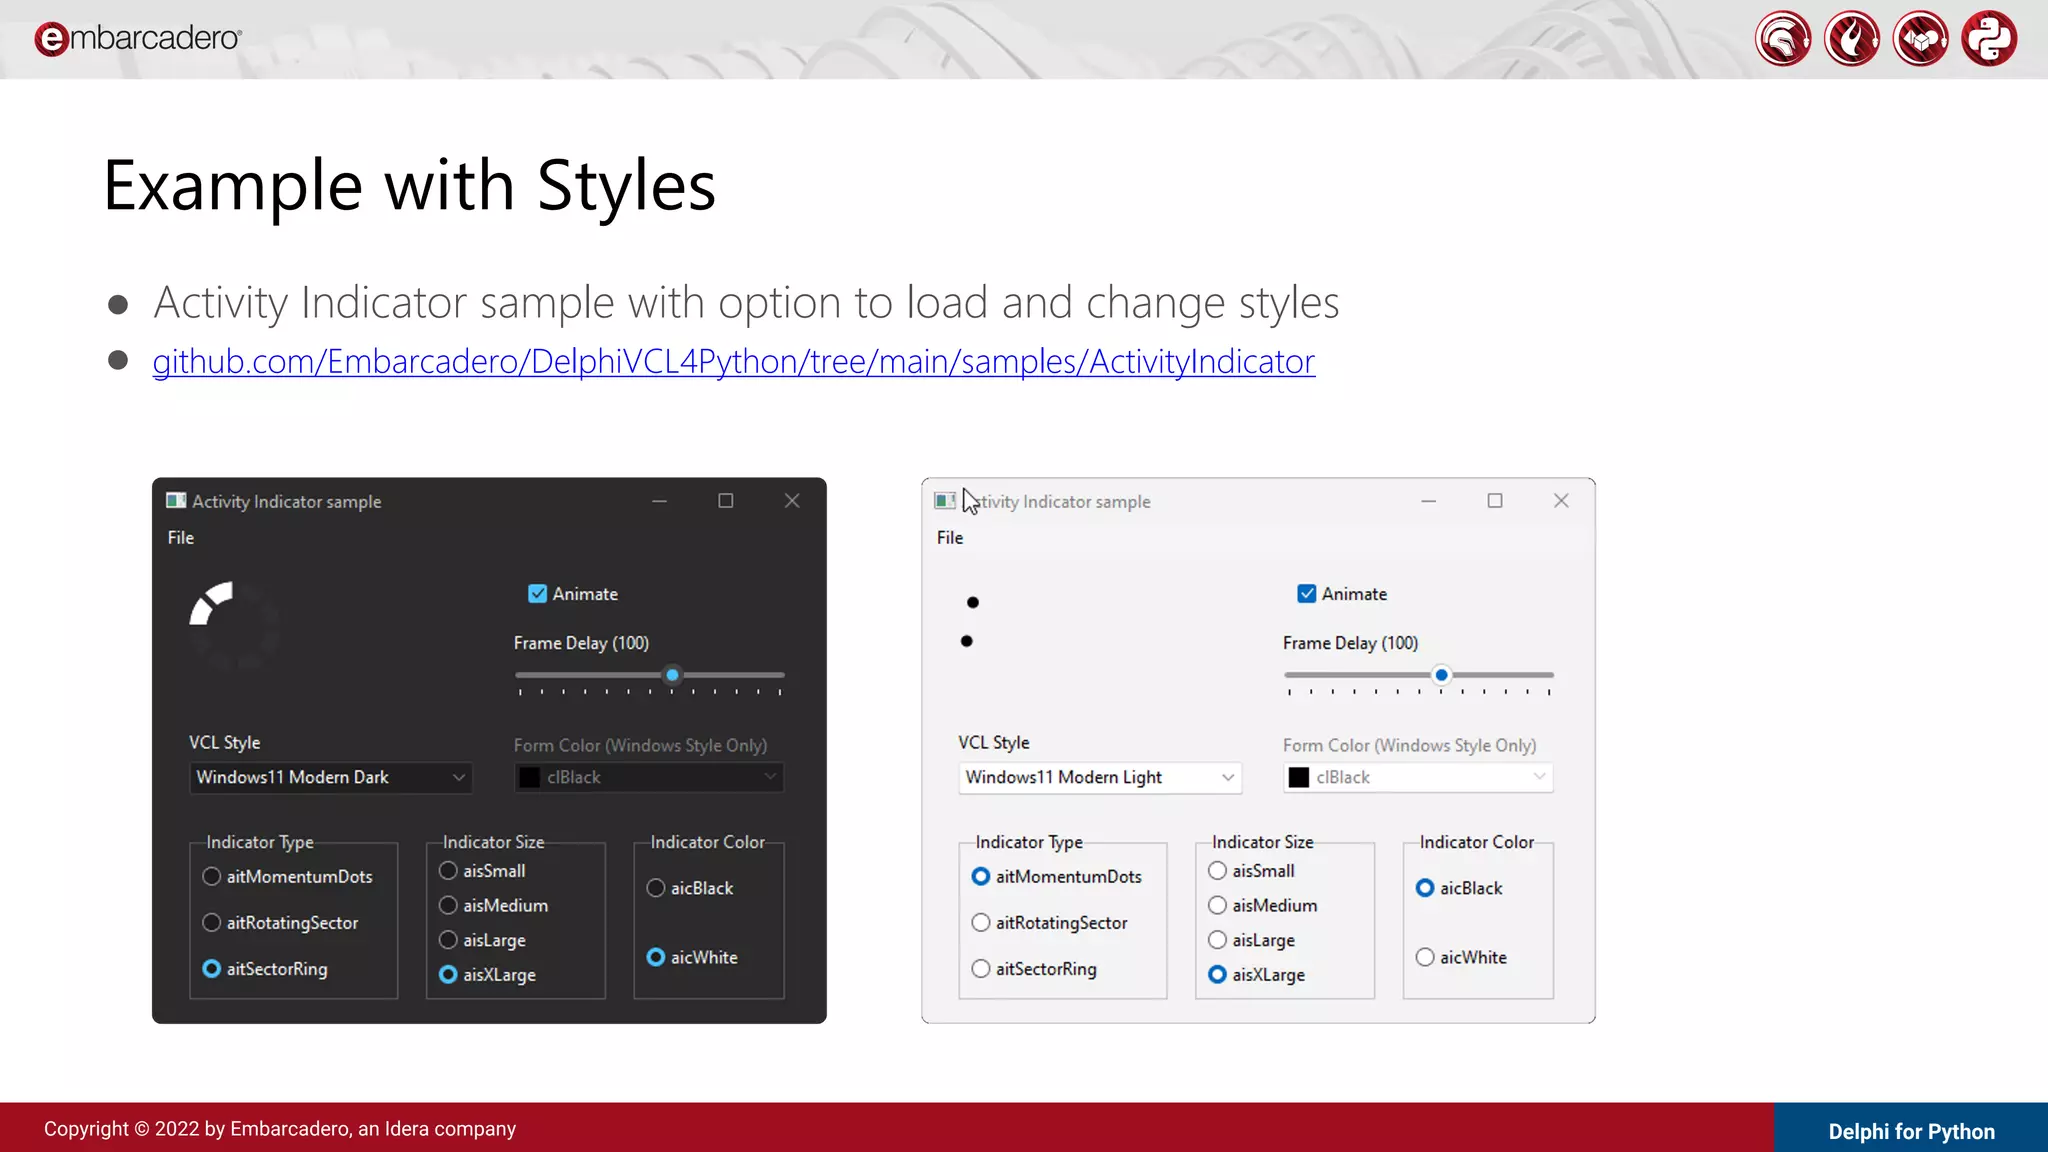Select aisMedium in light window
This screenshot has height=1152, width=2048.
tap(1263, 905)
